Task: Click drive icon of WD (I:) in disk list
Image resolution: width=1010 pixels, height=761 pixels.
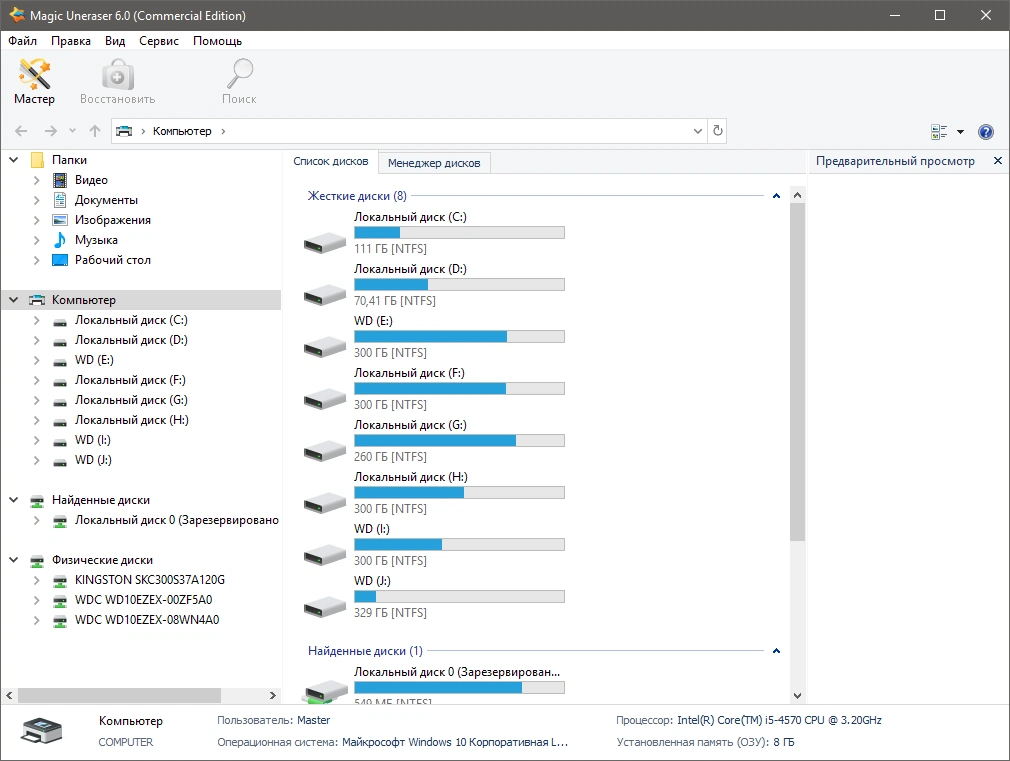Action: [325, 555]
